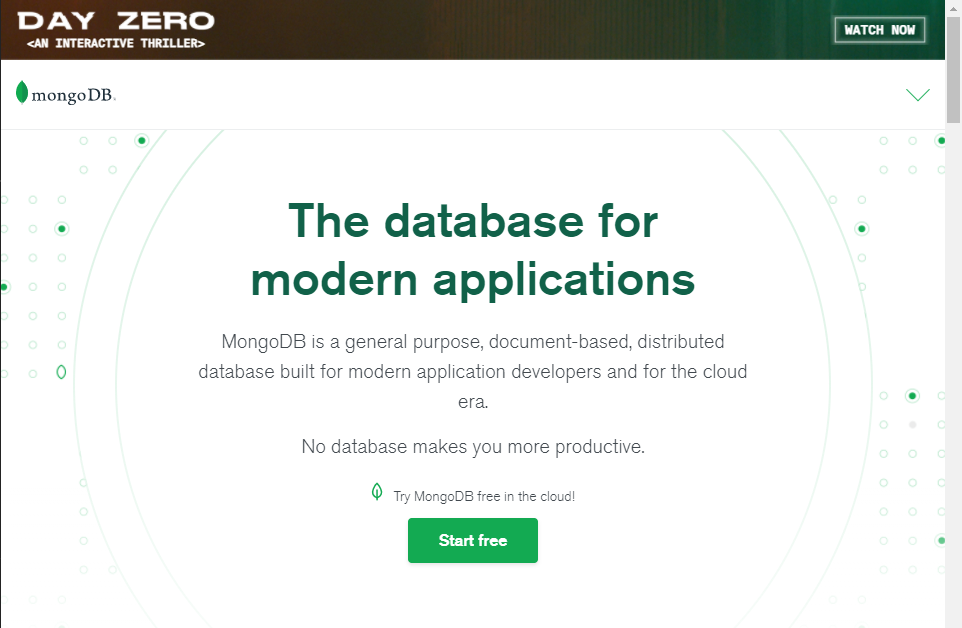The height and width of the screenshot is (628, 962).
Task: Open the Day Zero banner title
Action: (116, 21)
